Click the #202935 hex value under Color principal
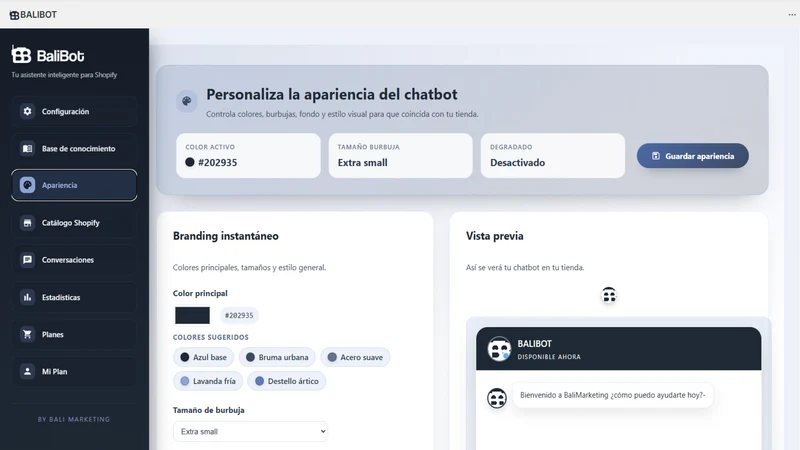800x450 pixels. pos(239,315)
